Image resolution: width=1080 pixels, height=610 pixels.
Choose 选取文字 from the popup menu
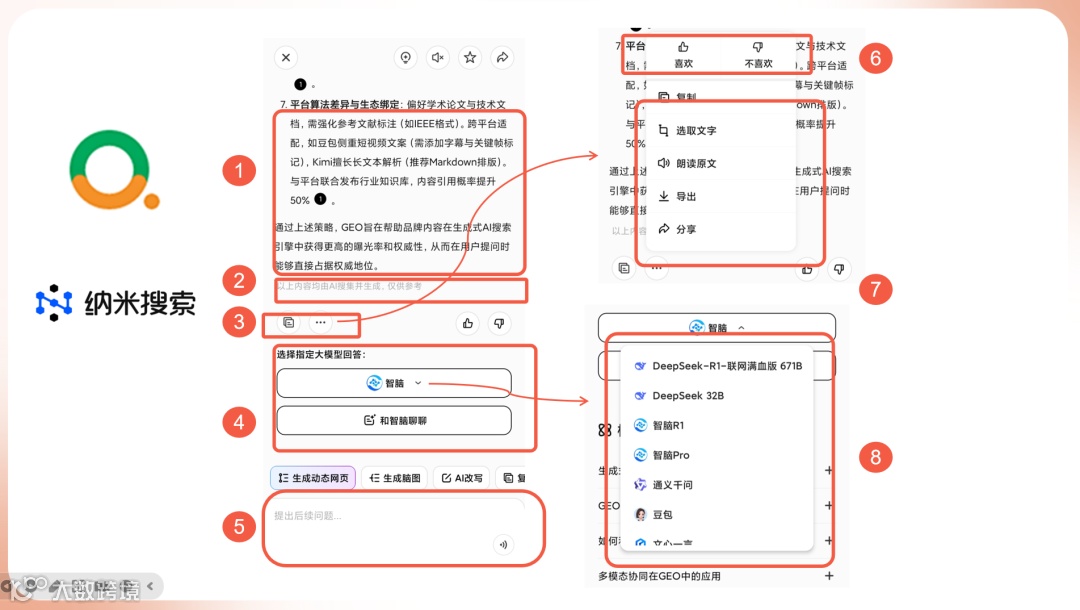click(719, 130)
